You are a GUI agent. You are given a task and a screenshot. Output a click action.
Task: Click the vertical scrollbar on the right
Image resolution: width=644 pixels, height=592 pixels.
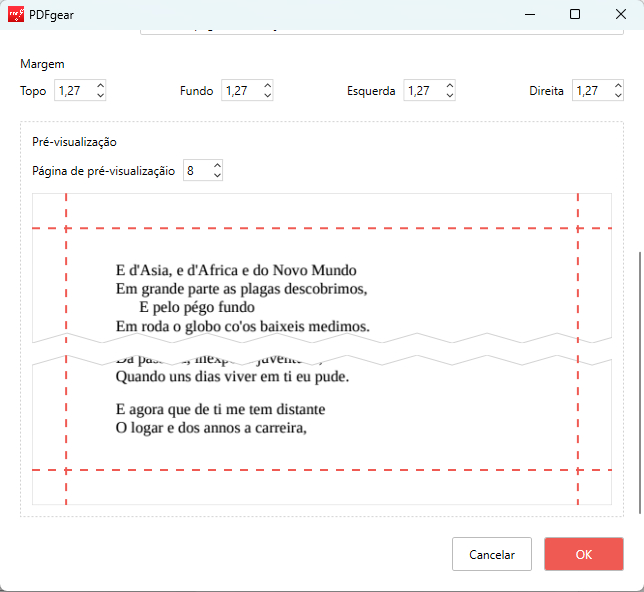click(640, 380)
